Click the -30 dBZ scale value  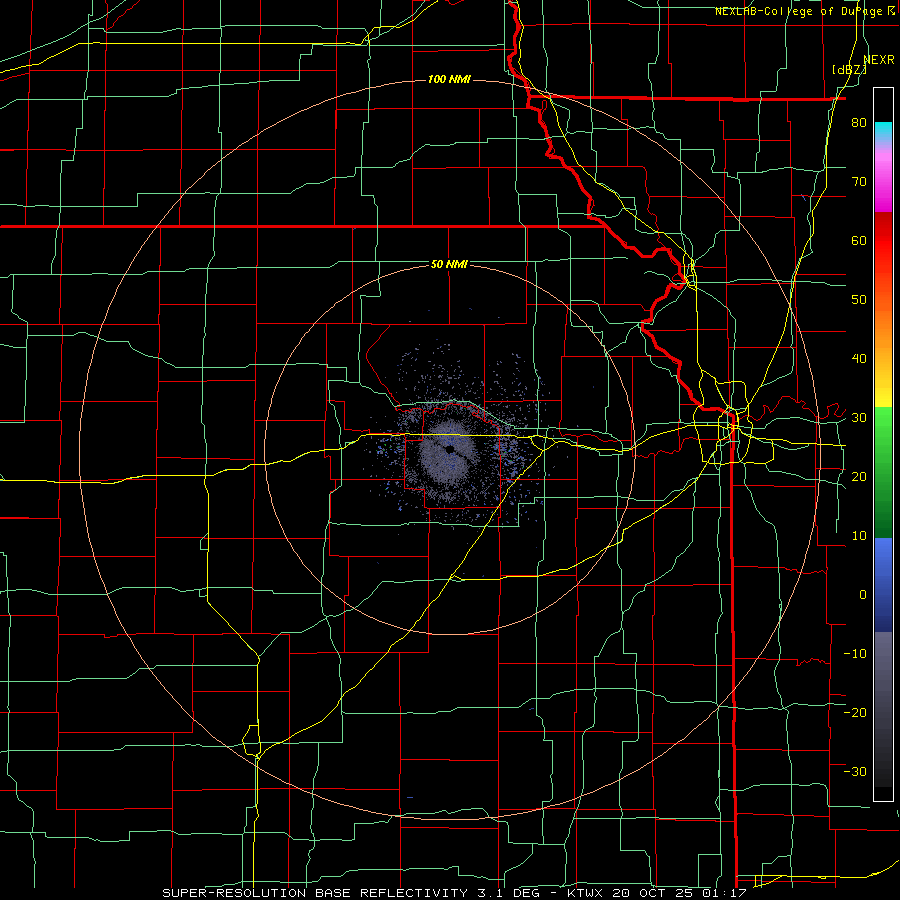[855, 771]
